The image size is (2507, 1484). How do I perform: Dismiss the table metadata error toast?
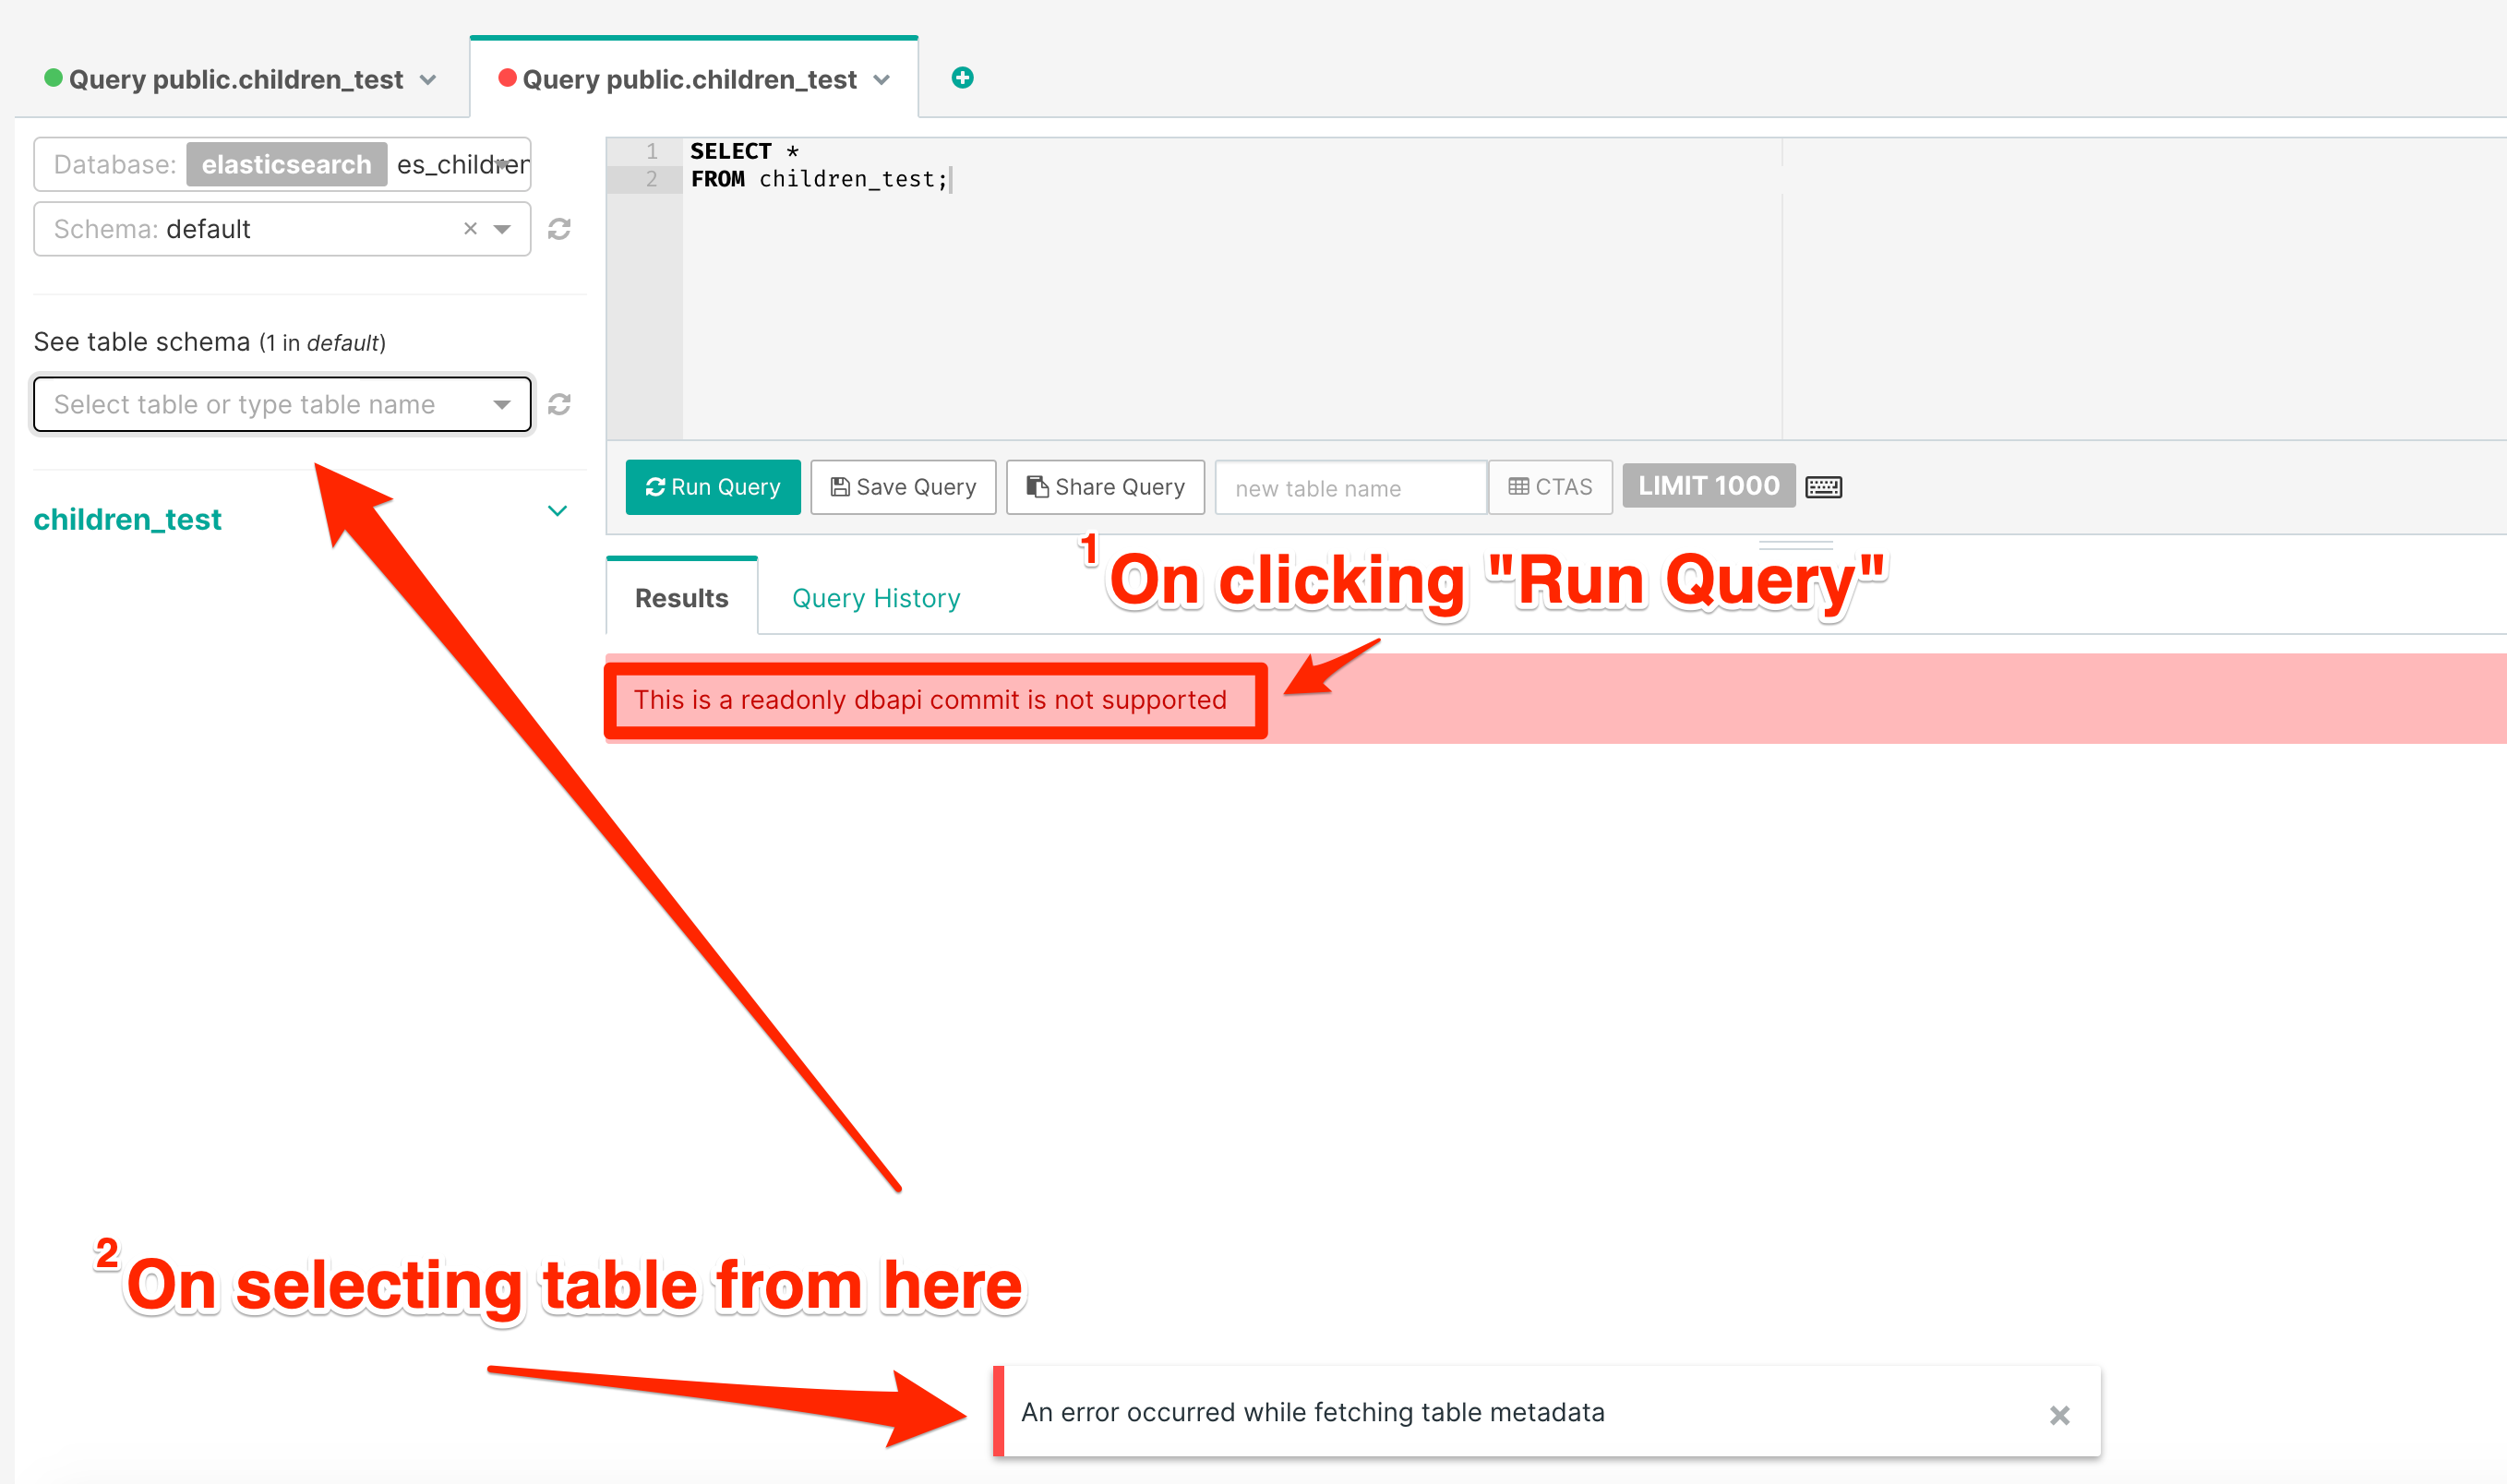(x=2059, y=1414)
